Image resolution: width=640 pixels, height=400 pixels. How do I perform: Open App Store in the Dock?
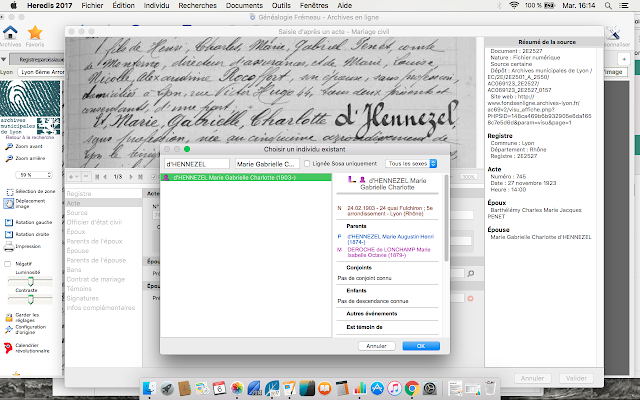pyautogui.click(x=377, y=388)
